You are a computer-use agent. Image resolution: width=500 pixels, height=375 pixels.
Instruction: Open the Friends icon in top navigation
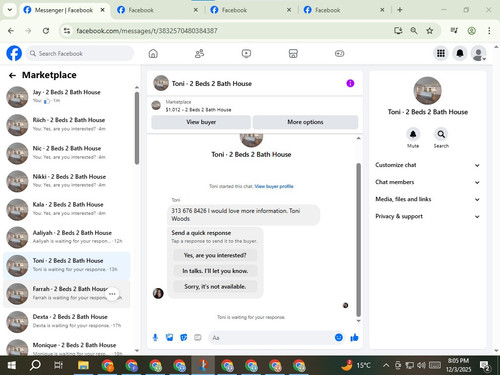(199, 53)
